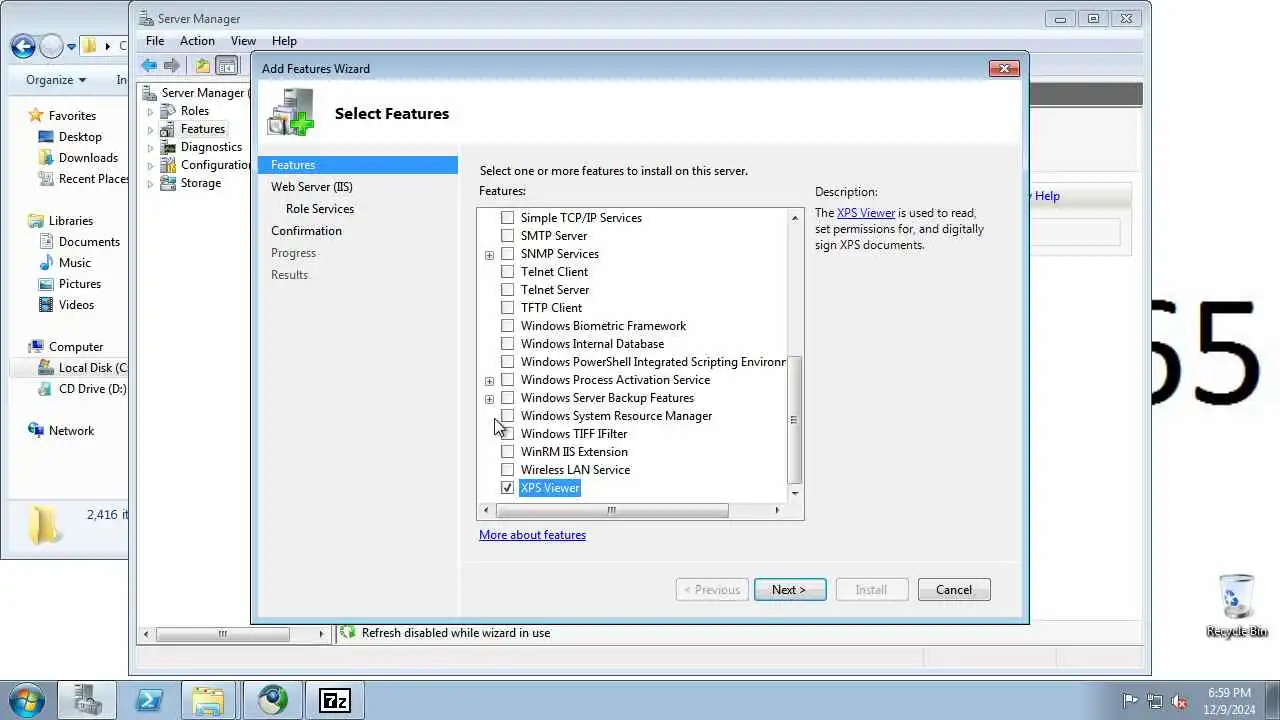This screenshot has height=720, width=1280.
Task: Click the Next > button
Action: coord(790,590)
